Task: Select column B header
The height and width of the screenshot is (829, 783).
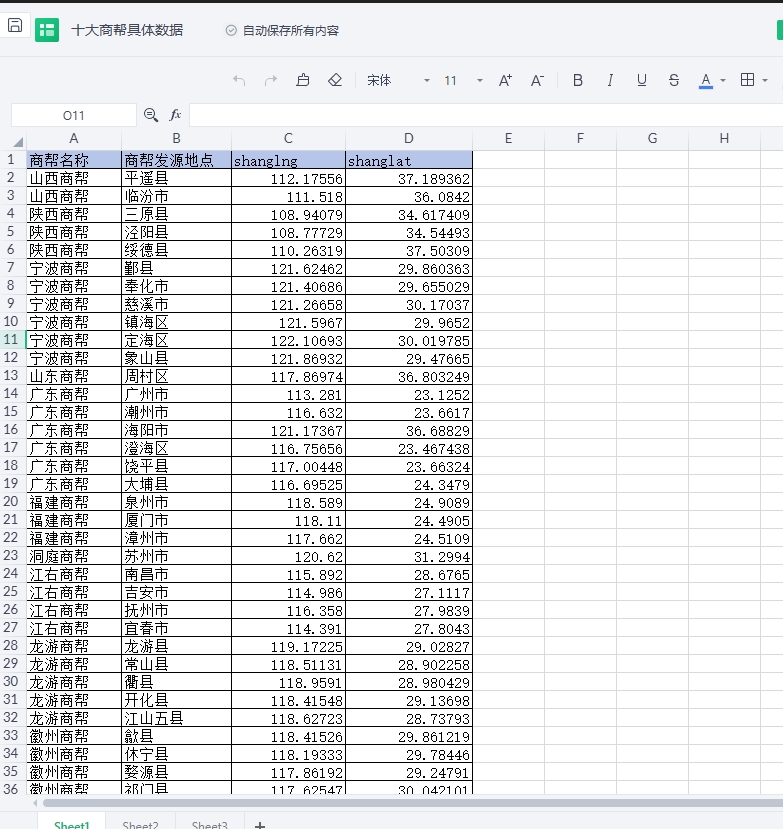Action: 176,139
